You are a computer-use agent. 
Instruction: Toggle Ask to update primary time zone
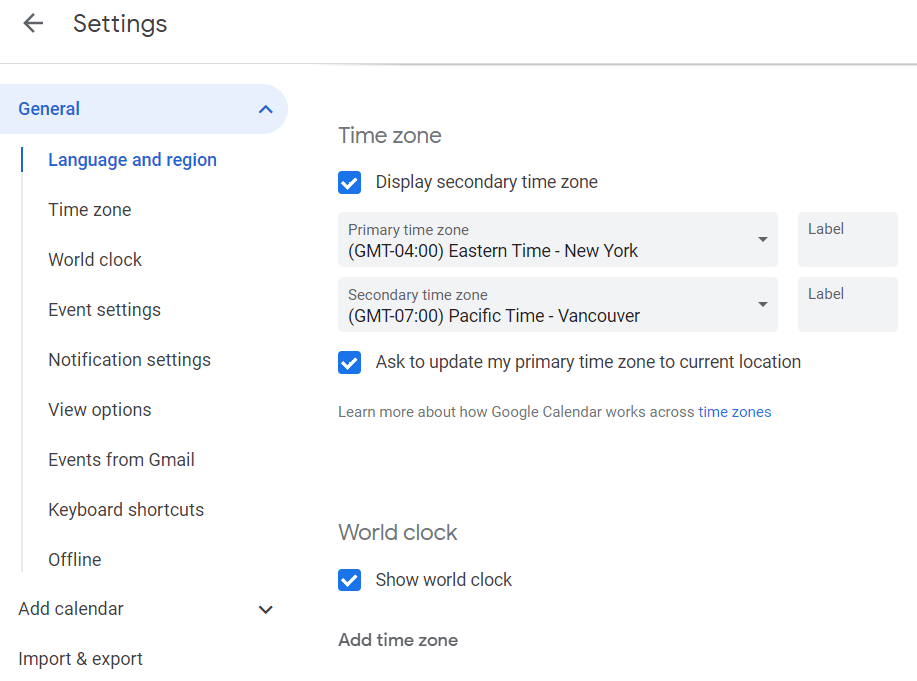349,362
